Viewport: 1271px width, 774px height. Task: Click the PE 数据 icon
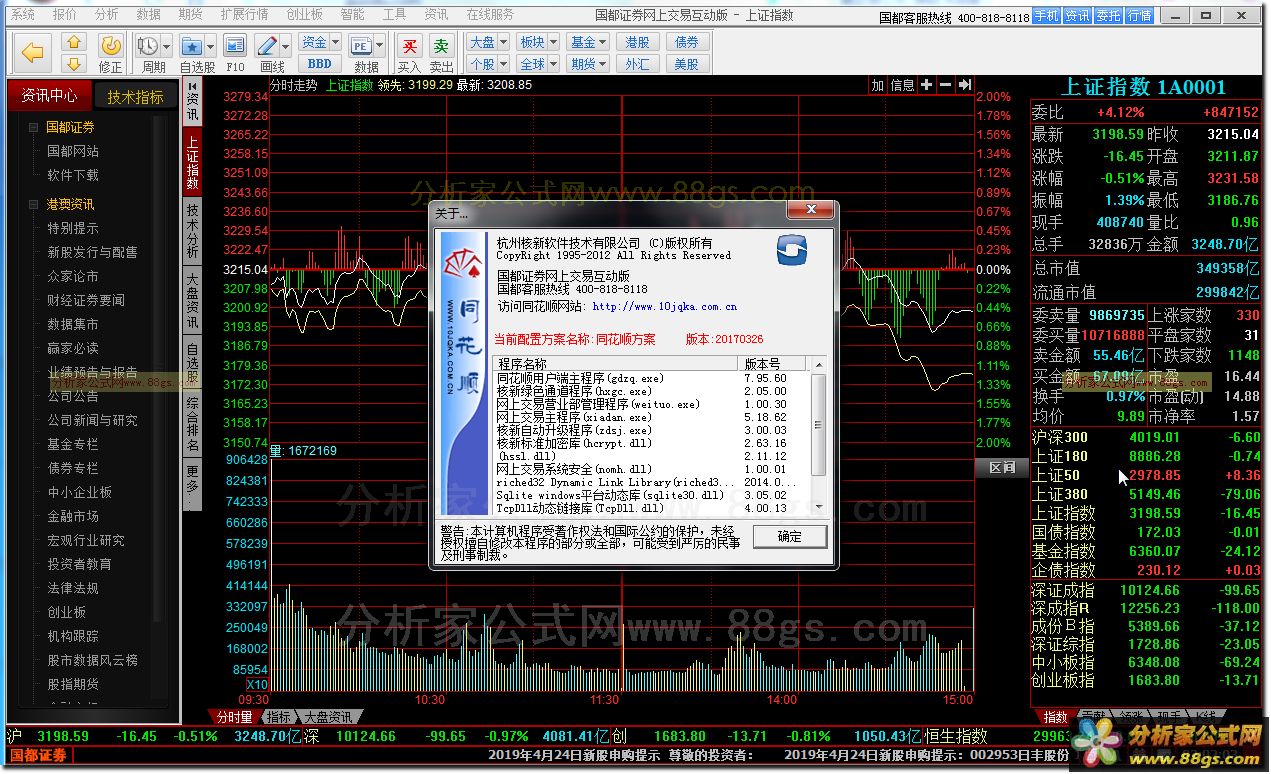(x=361, y=46)
